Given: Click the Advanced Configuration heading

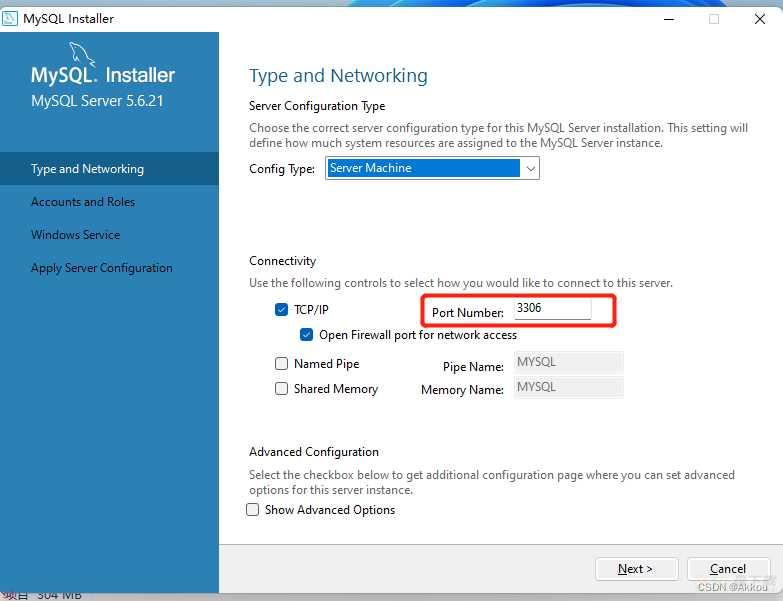Looking at the screenshot, I should tap(314, 452).
